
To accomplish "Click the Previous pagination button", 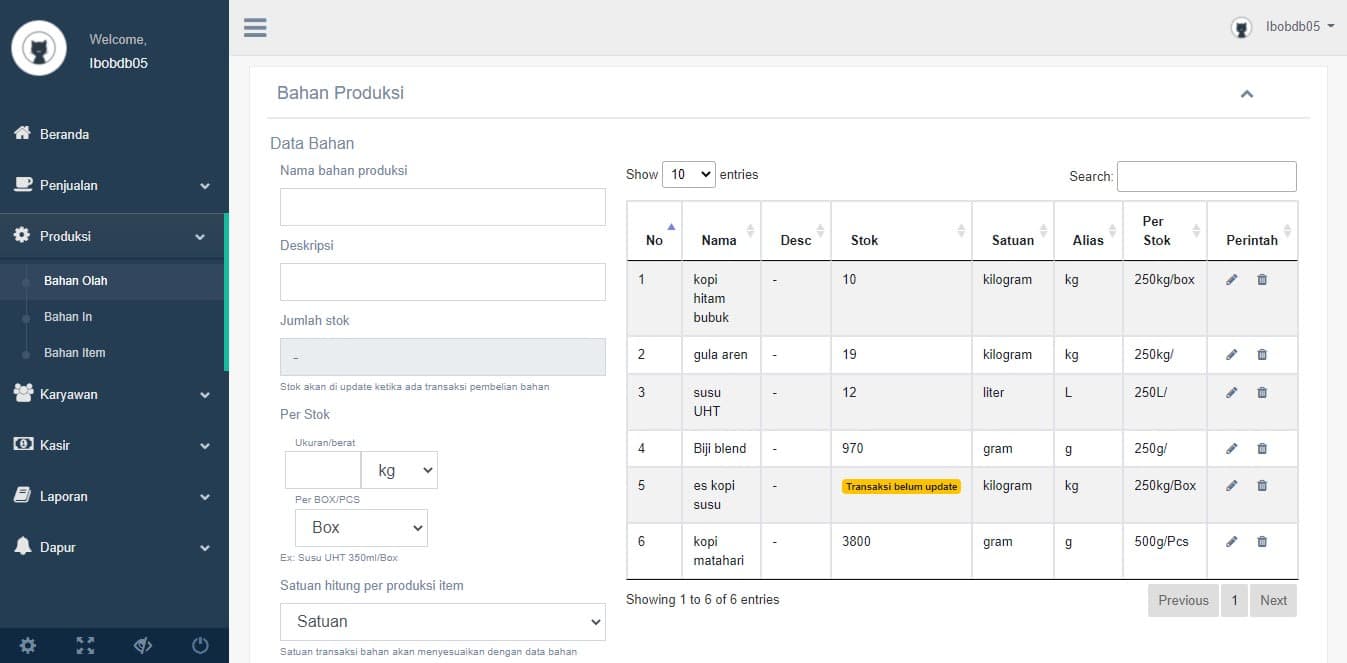I will pos(1182,601).
